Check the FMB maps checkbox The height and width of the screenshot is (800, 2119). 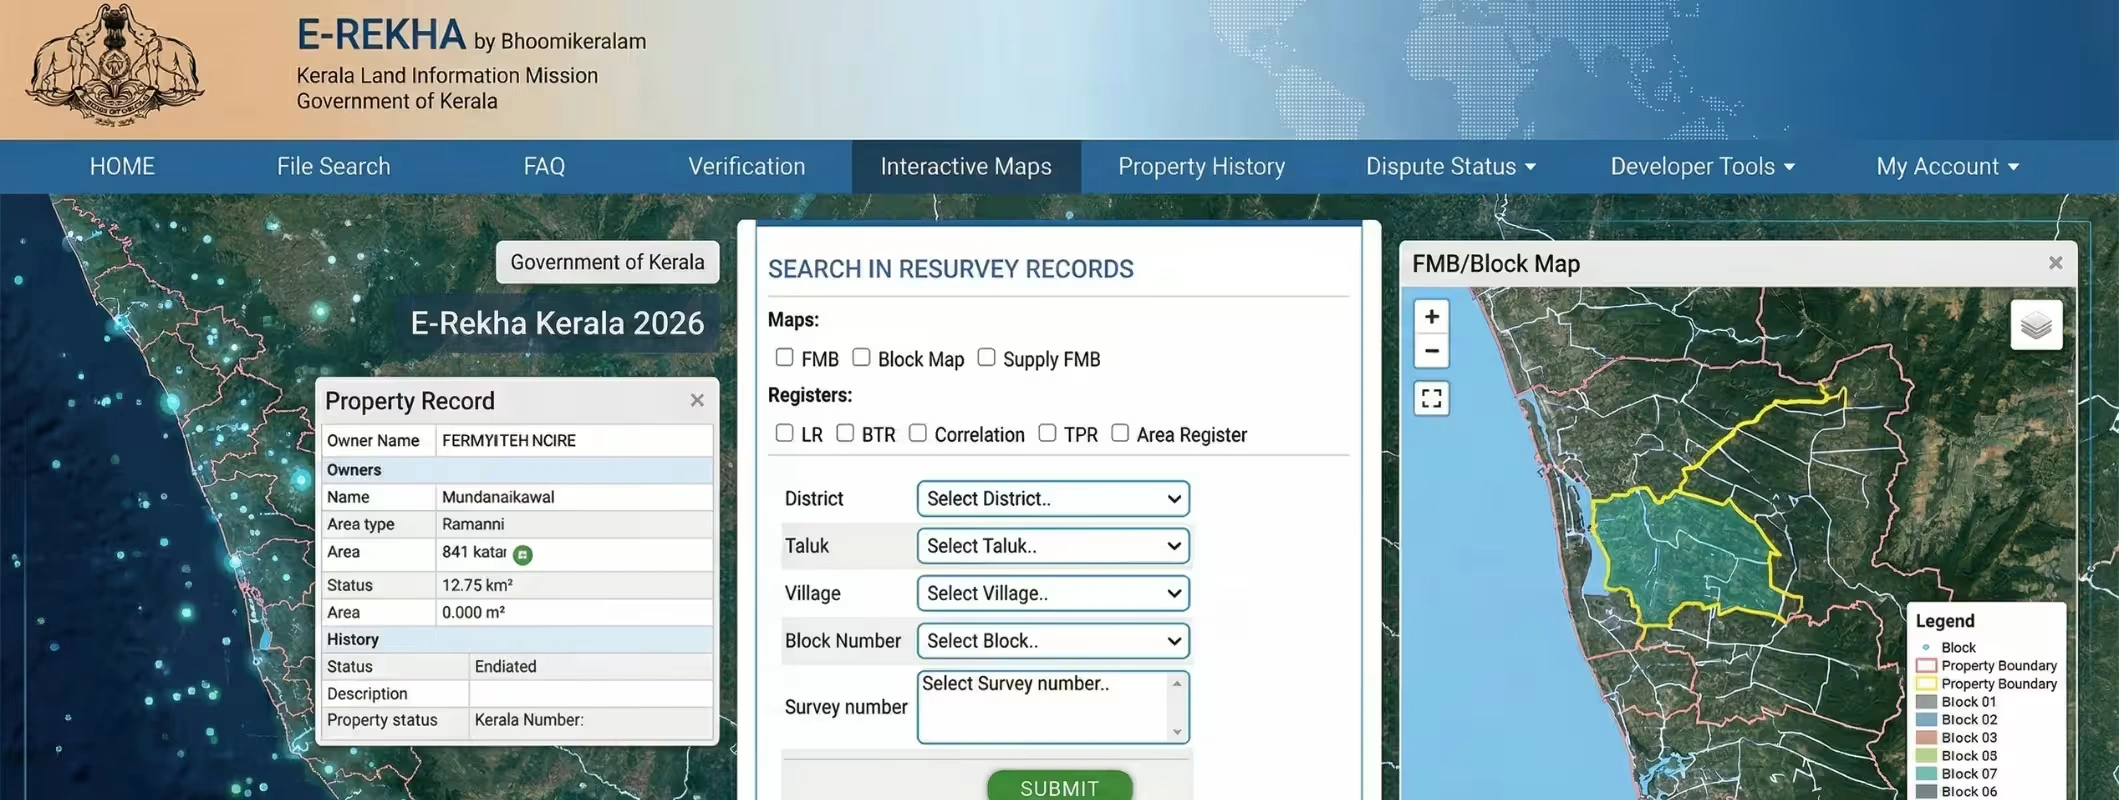[x=784, y=357]
